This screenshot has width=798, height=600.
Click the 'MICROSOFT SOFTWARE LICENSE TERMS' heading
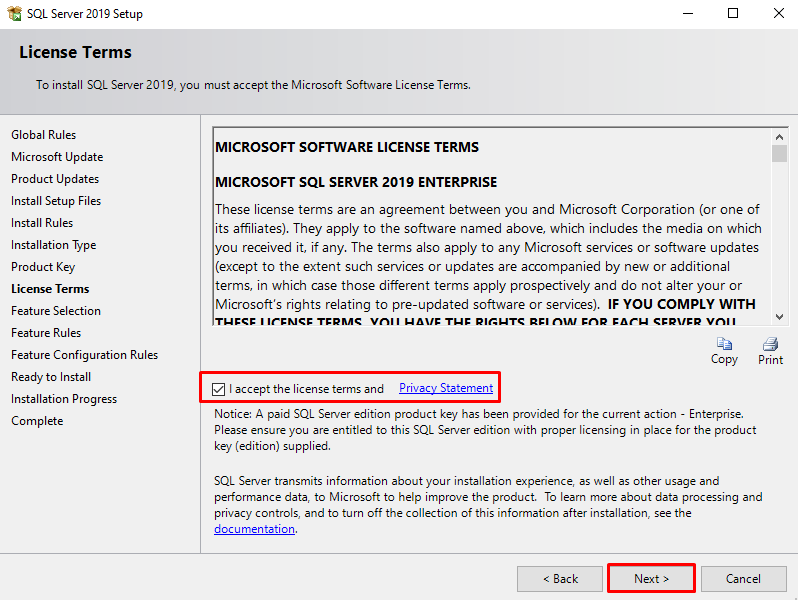[347, 147]
